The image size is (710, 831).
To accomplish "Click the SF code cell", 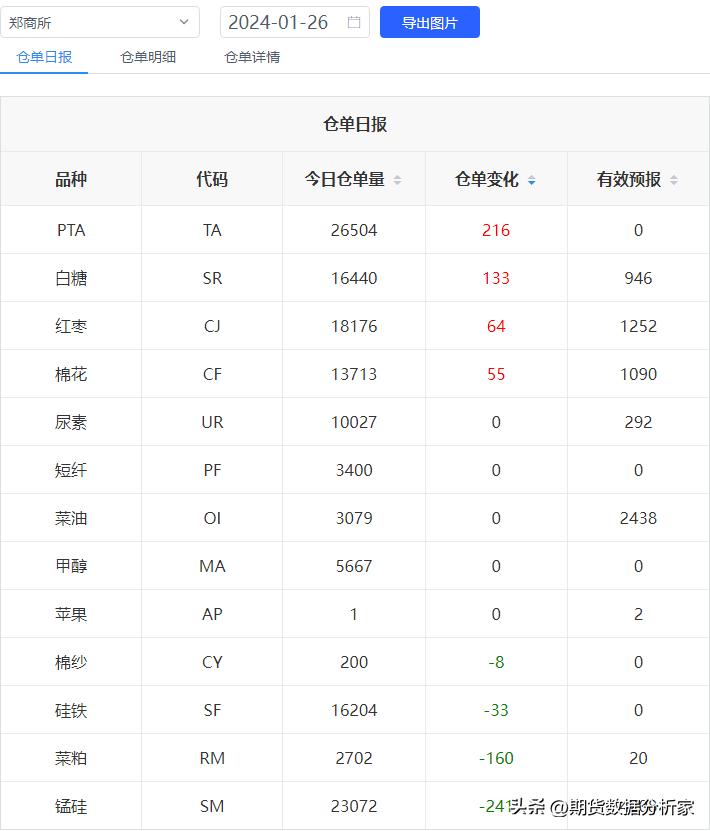I will coord(212,710).
